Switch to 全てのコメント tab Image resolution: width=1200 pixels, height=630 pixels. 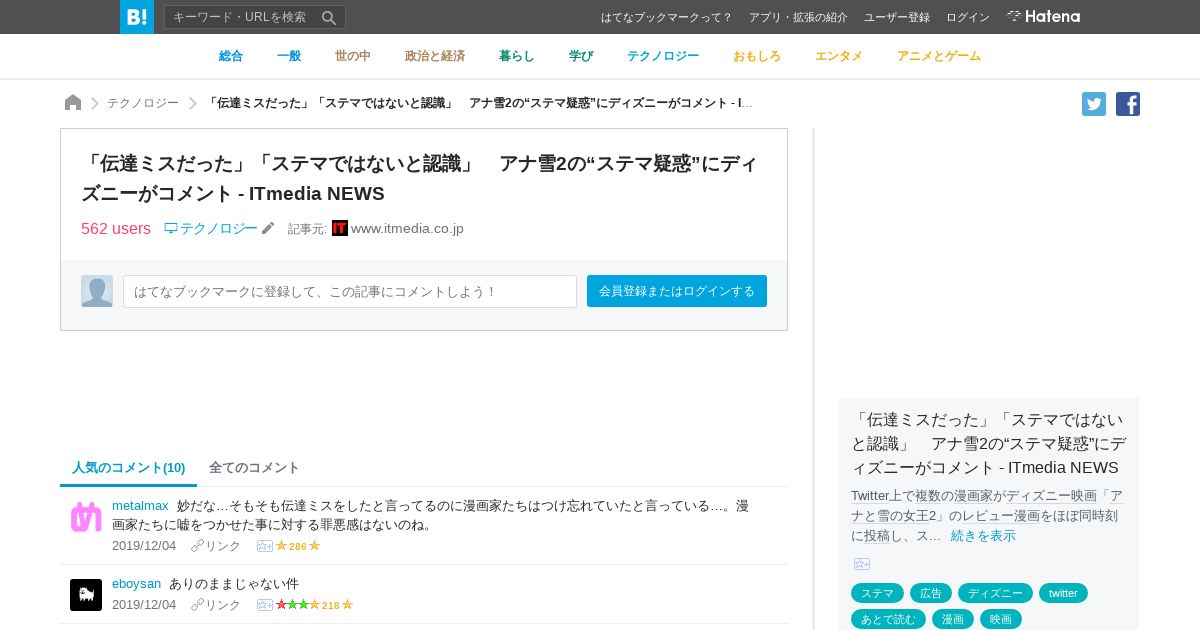tap(254, 468)
